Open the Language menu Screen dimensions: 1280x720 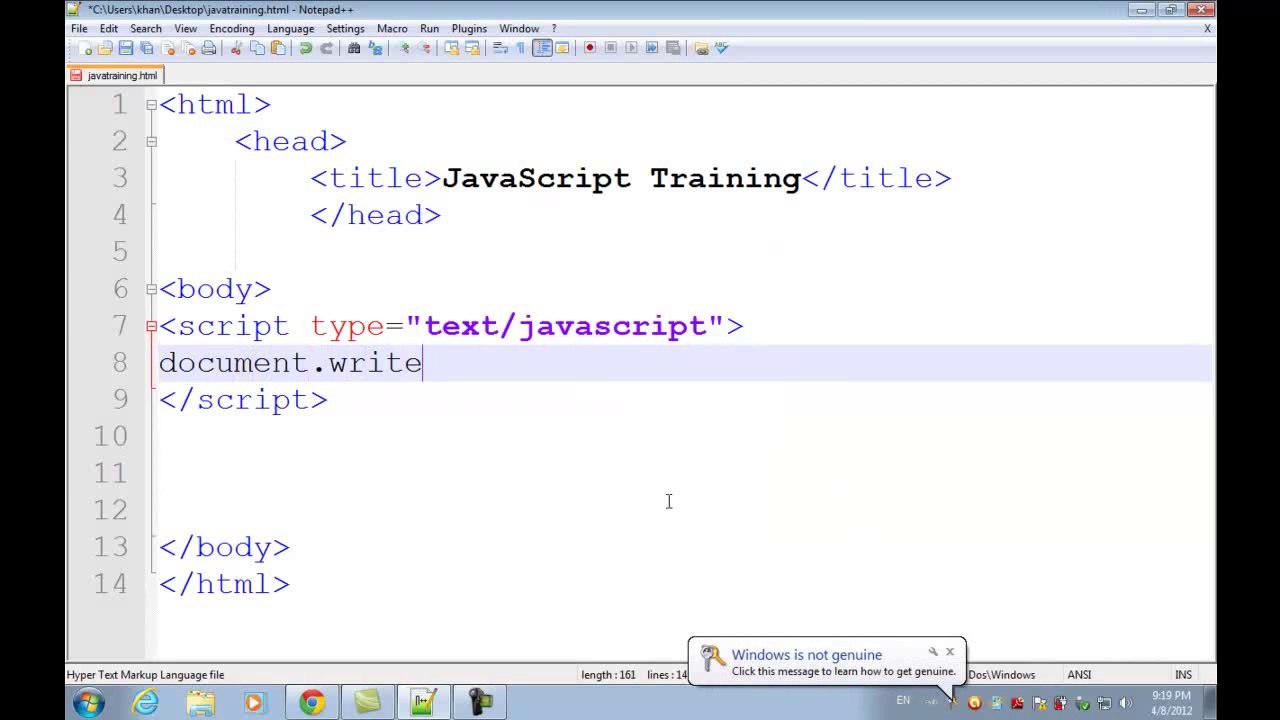click(290, 29)
